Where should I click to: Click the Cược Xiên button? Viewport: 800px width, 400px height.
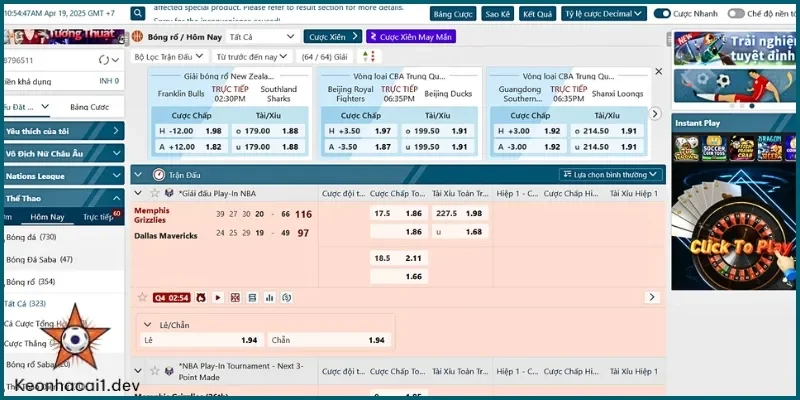[x=333, y=37]
